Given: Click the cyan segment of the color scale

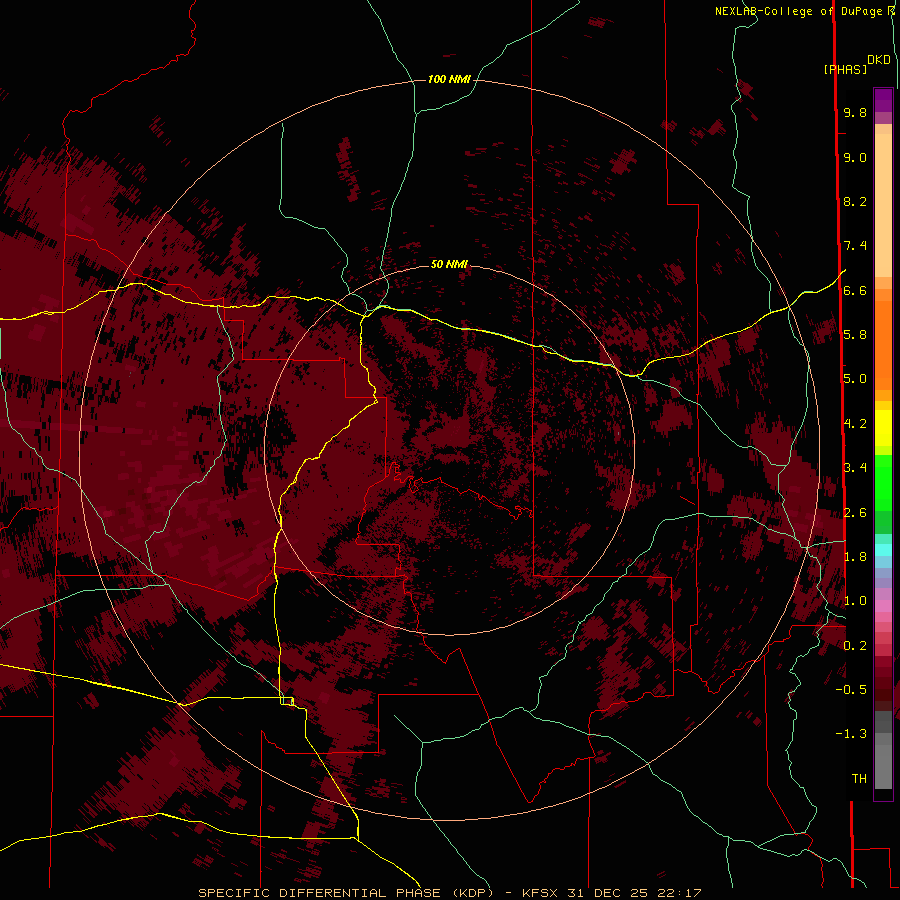Looking at the screenshot, I should coord(883,550).
